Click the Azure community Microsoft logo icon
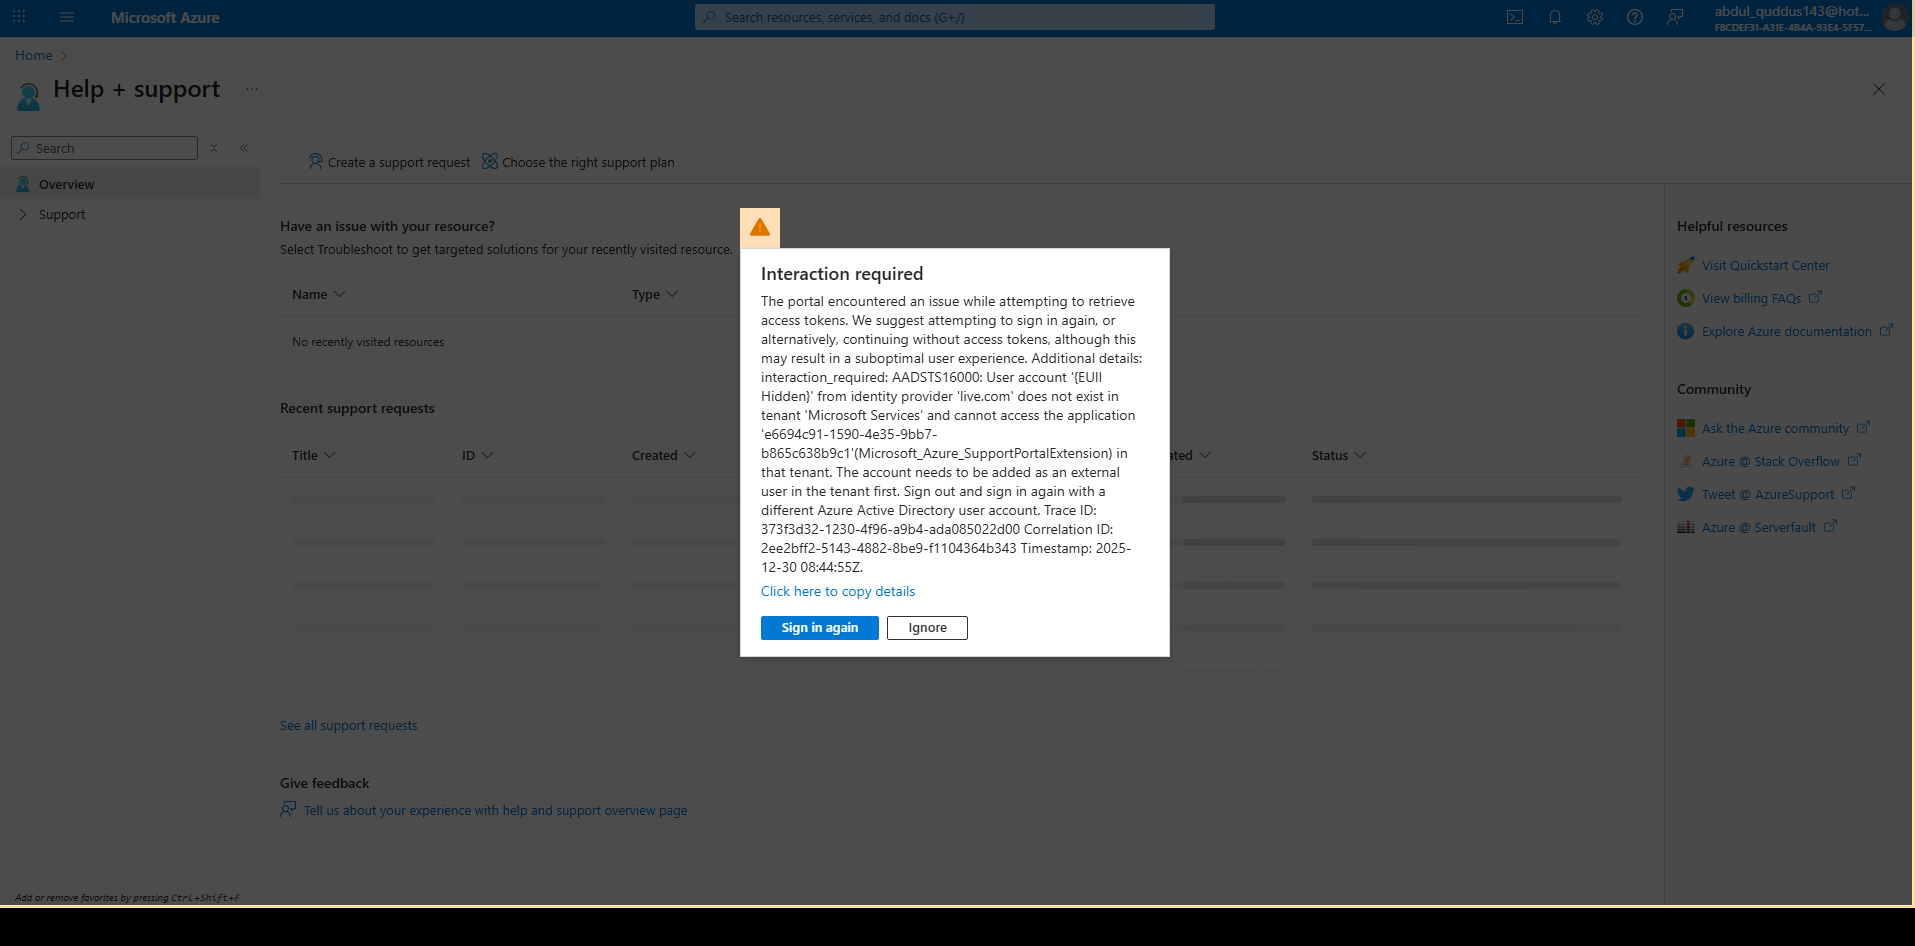 tap(1686, 428)
